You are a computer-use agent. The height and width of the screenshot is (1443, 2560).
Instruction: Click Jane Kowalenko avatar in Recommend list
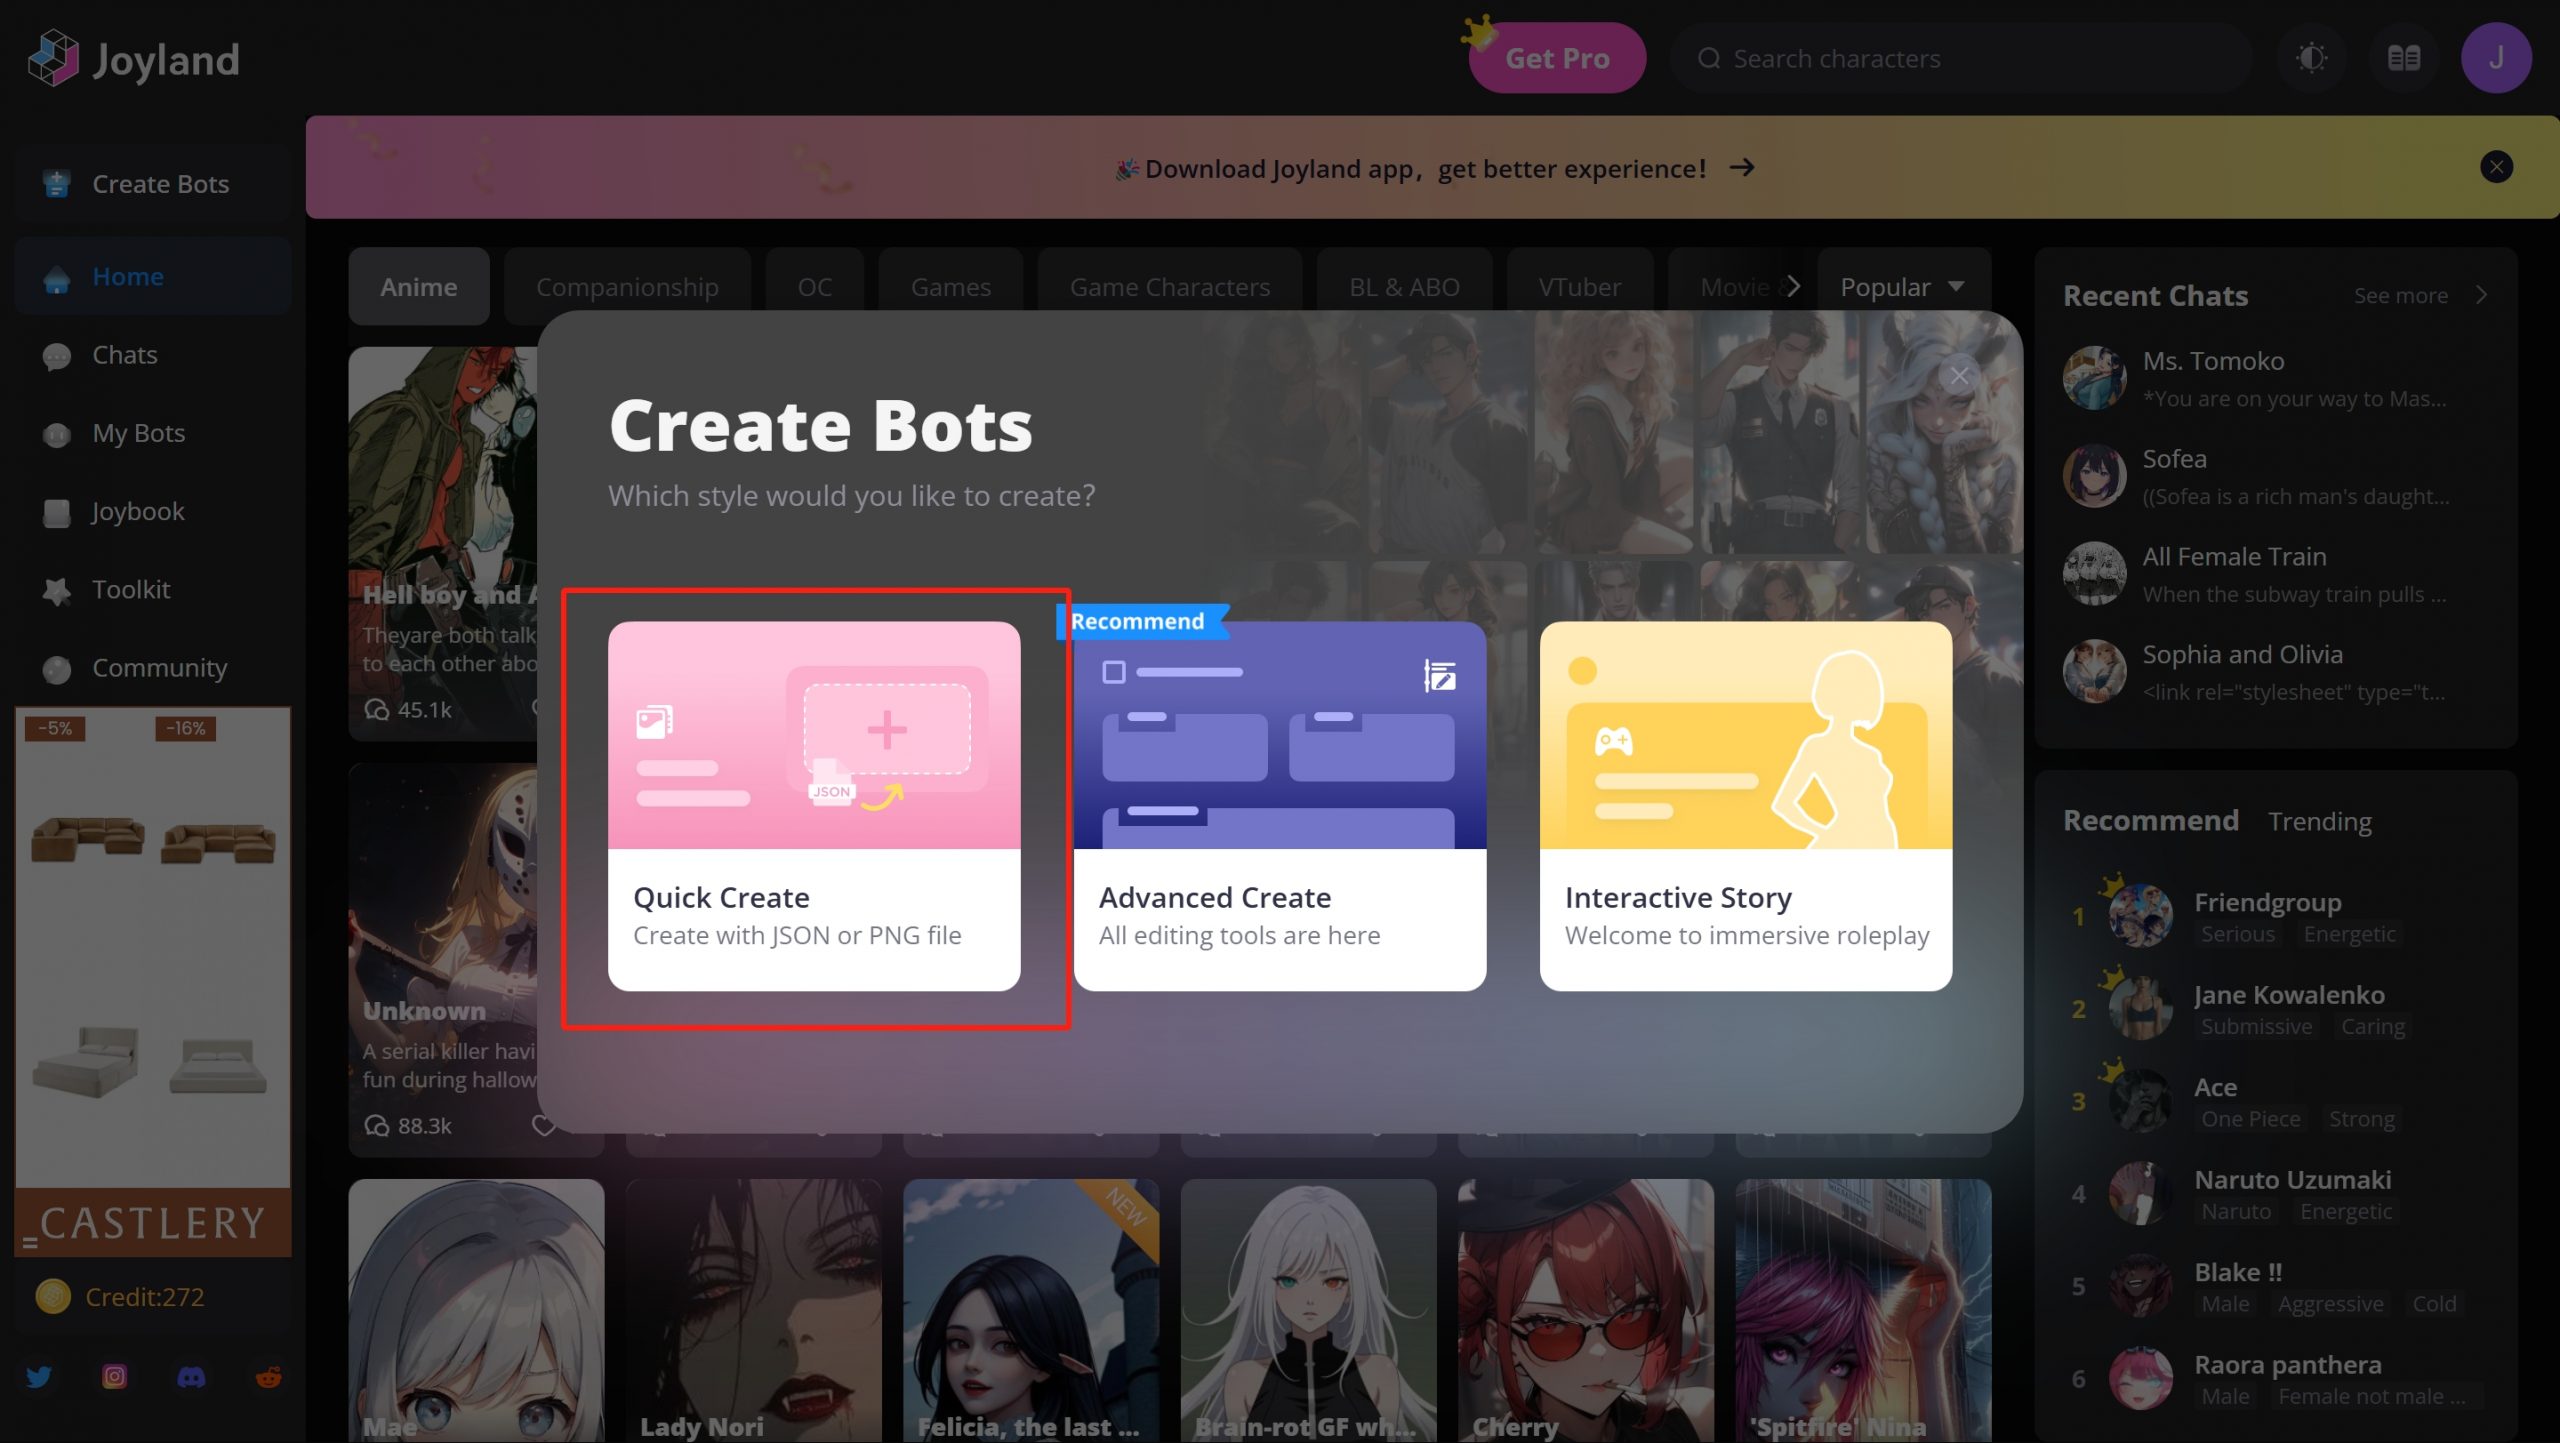pos(2140,1008)
